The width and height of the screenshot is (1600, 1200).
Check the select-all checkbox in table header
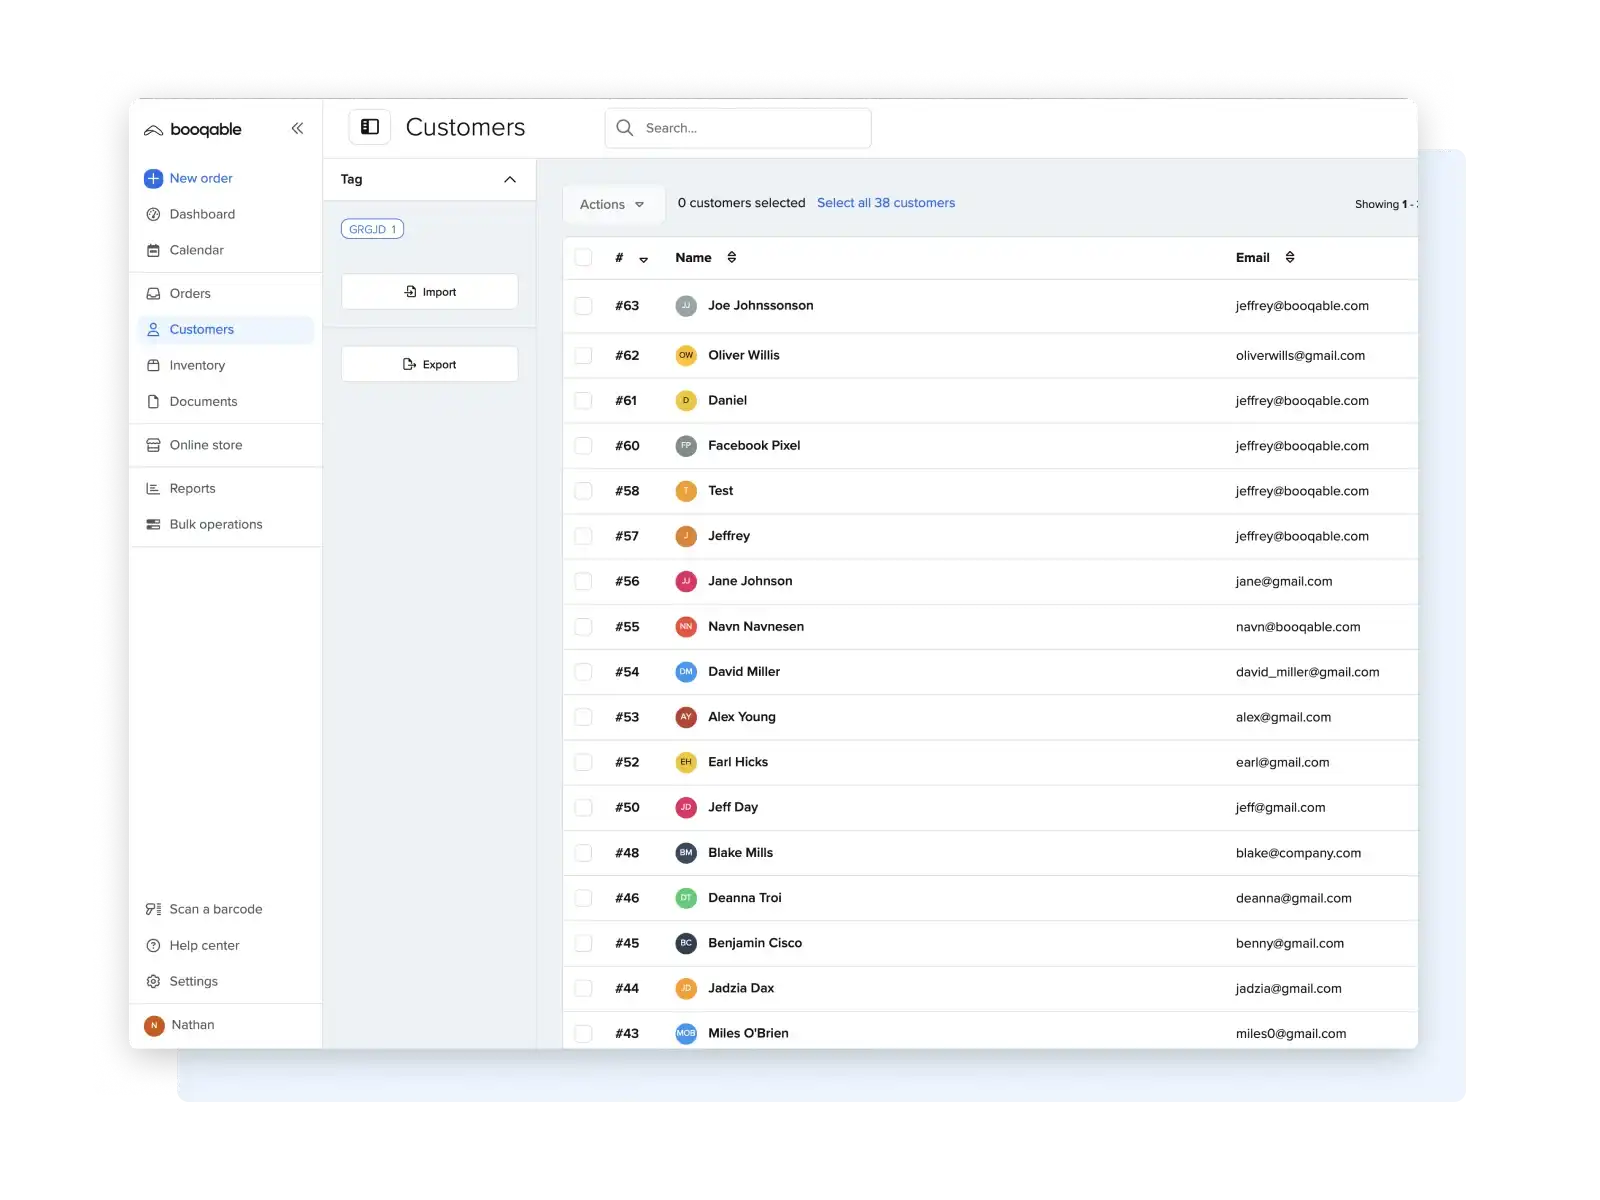coord(583,257)
